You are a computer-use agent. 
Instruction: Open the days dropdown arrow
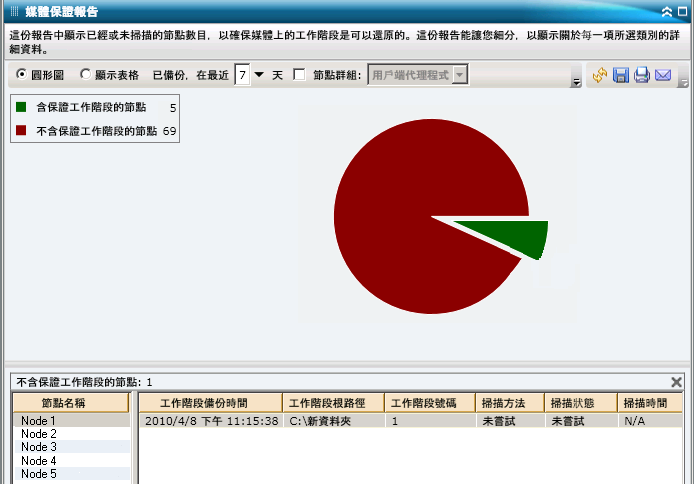[x=259, y=74]
